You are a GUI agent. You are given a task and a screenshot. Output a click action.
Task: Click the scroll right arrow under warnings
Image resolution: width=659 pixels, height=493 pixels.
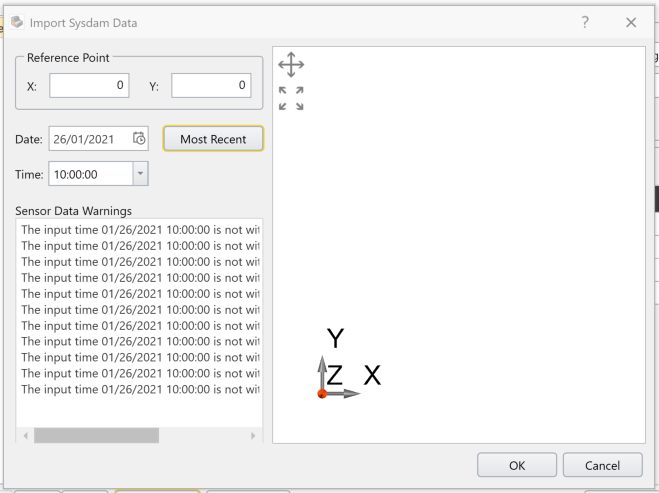[253, 436]
